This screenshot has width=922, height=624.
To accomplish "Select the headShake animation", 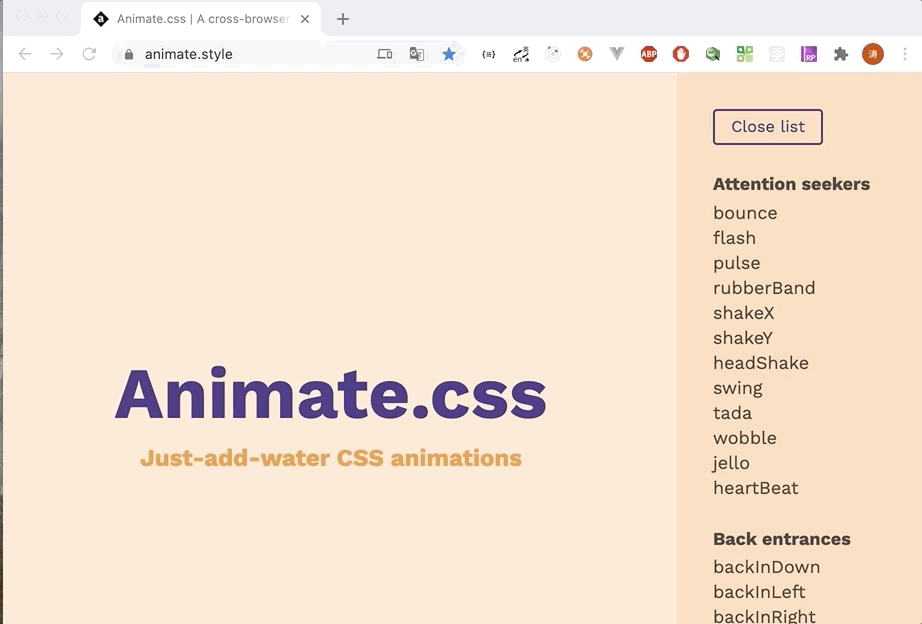I will 761,363.
